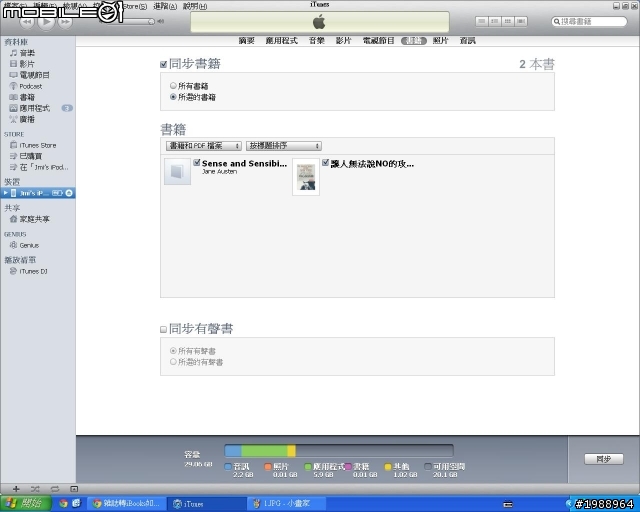This screenshot has height=512, width=640.
Task: Click the Chrome quick launch icon
Action: click(63, 503)
